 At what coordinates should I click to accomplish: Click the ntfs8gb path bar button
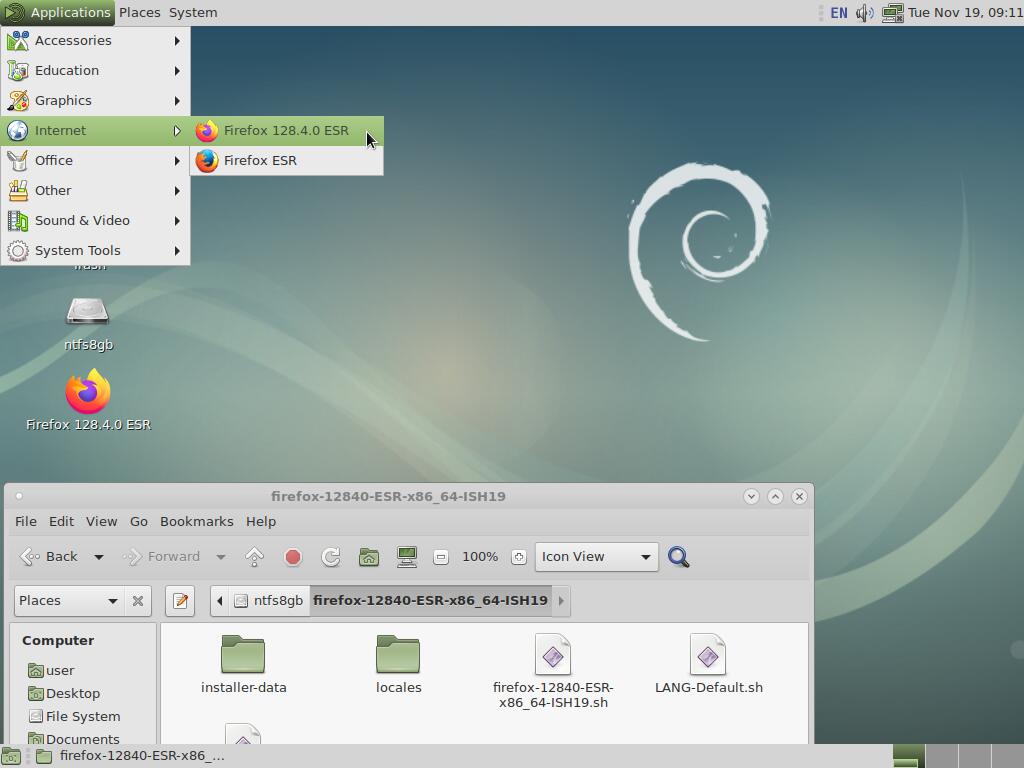coord(268,601)
